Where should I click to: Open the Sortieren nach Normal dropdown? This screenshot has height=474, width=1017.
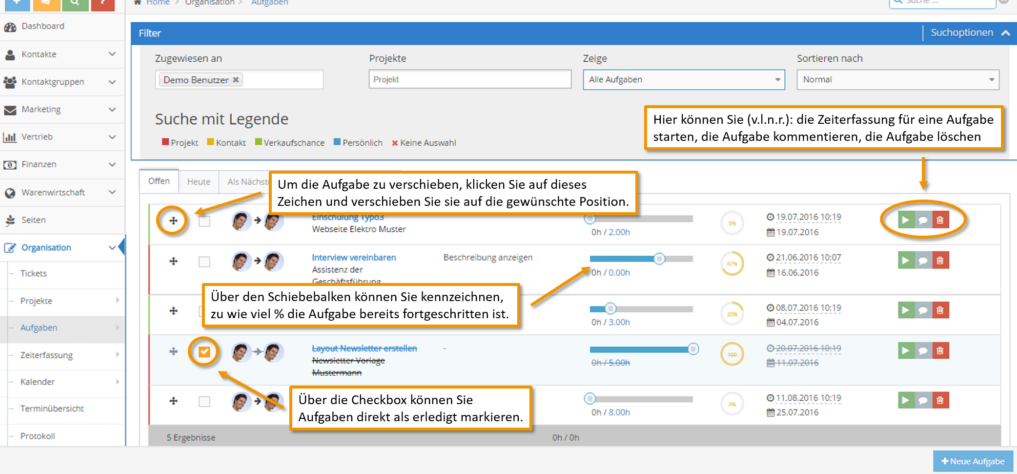click(897, 80)
